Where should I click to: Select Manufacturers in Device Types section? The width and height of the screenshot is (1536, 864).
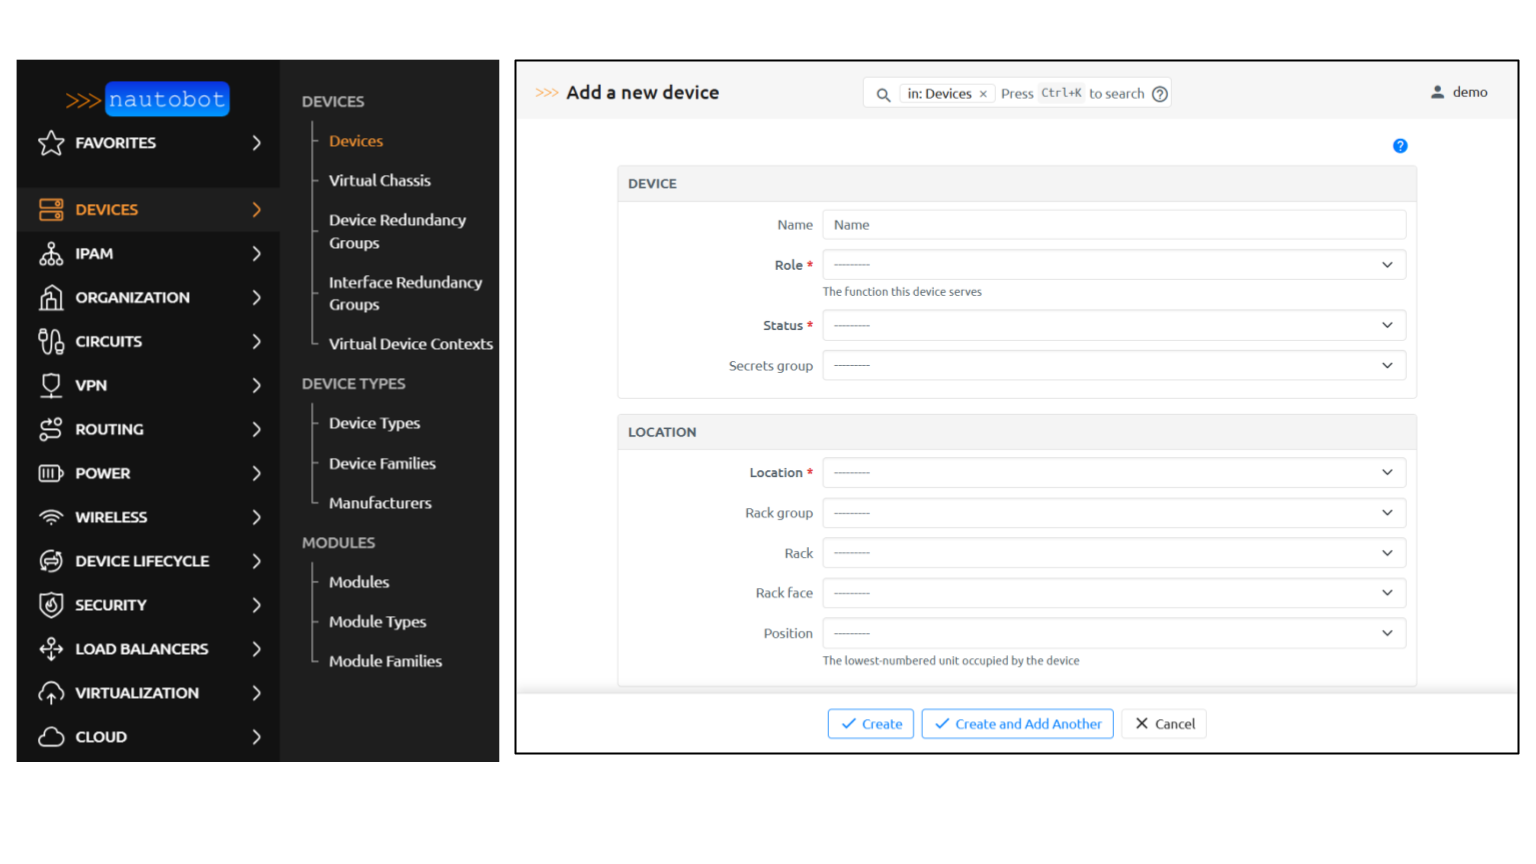tap(380, 503)
